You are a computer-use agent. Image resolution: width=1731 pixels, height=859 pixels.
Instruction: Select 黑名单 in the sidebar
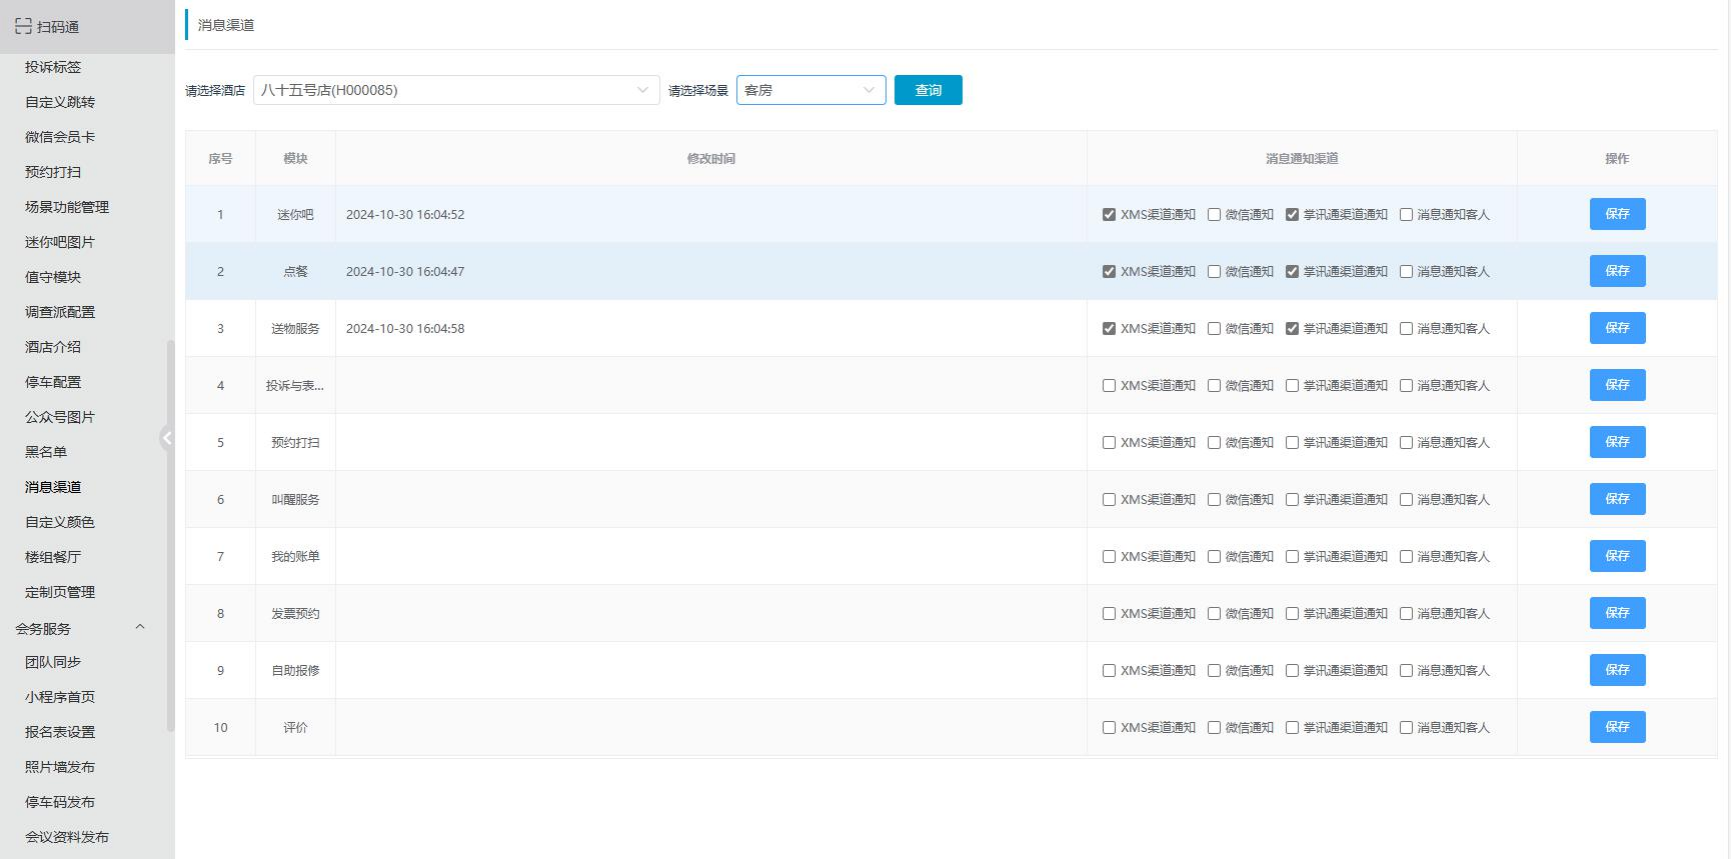(46, 452)
